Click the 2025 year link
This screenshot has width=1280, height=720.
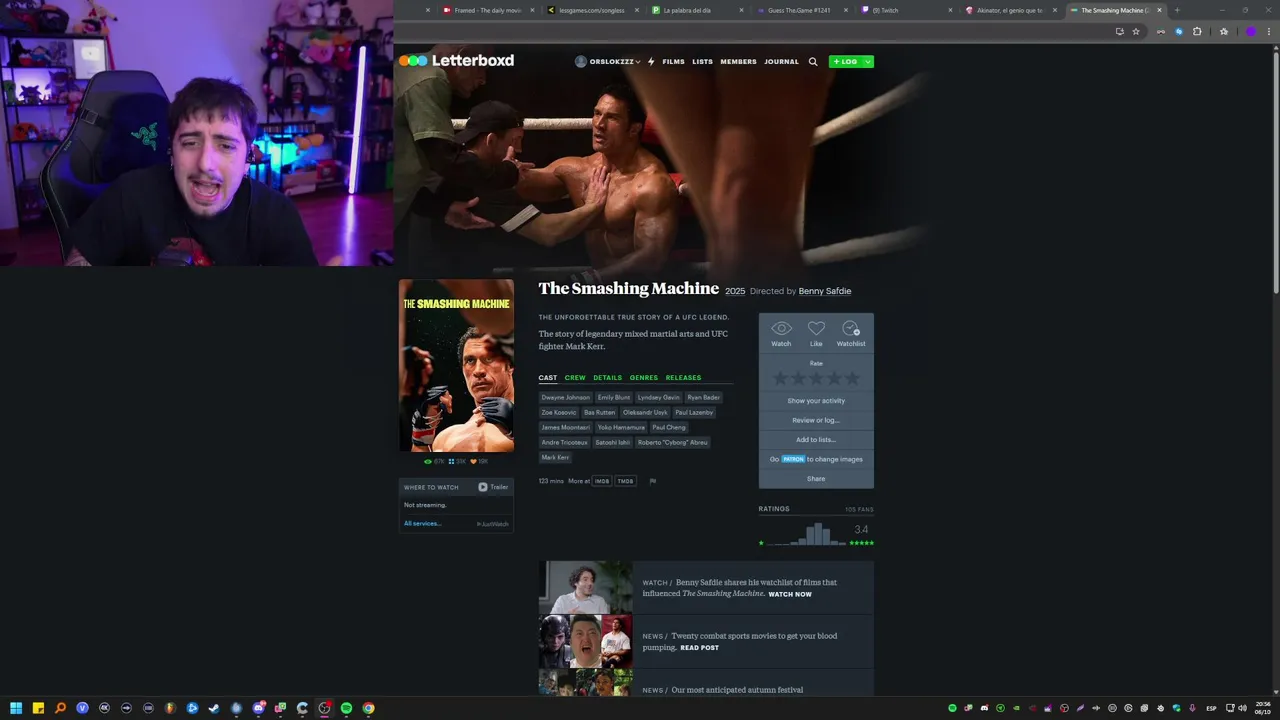[x=735, y=291]
